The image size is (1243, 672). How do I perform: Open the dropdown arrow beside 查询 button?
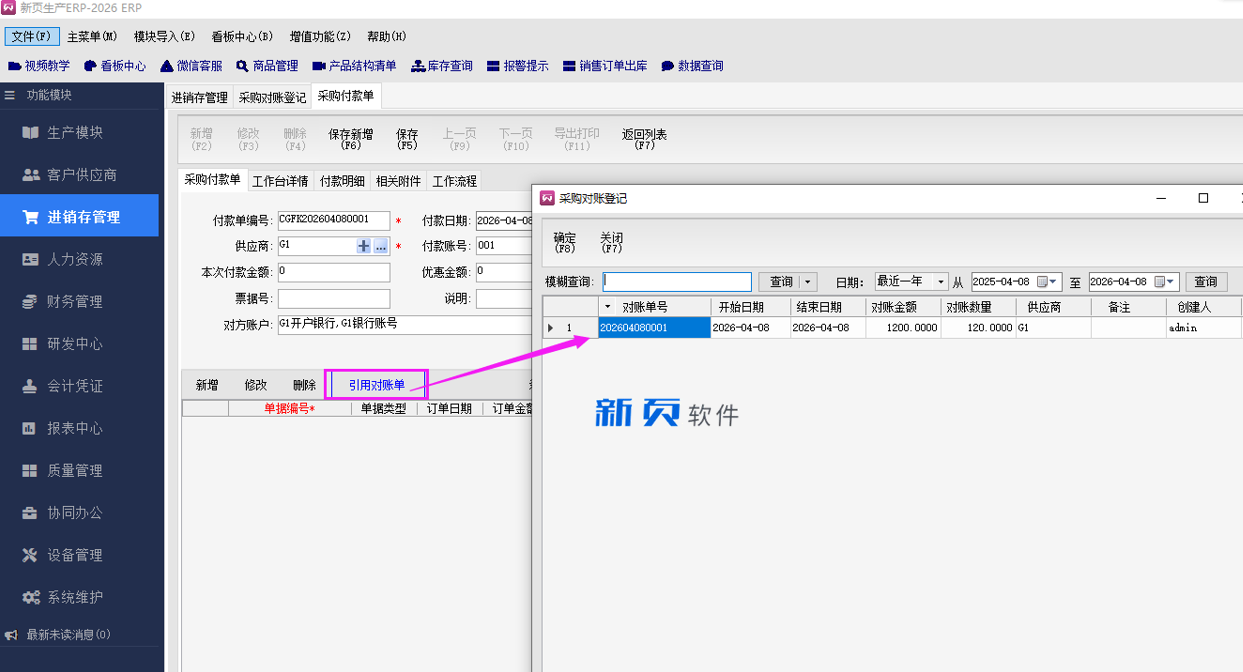(x=809, y=282)
